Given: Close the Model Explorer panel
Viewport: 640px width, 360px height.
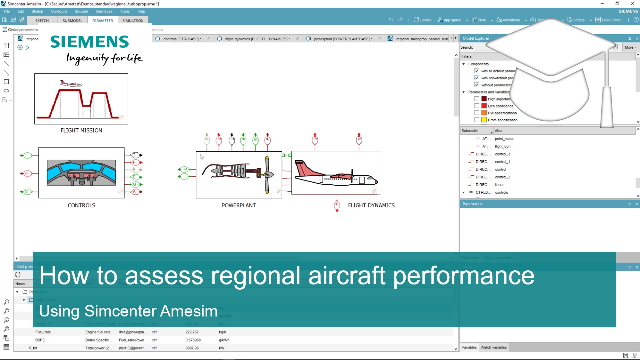Looking at the screenshot, I should (636, 38).
